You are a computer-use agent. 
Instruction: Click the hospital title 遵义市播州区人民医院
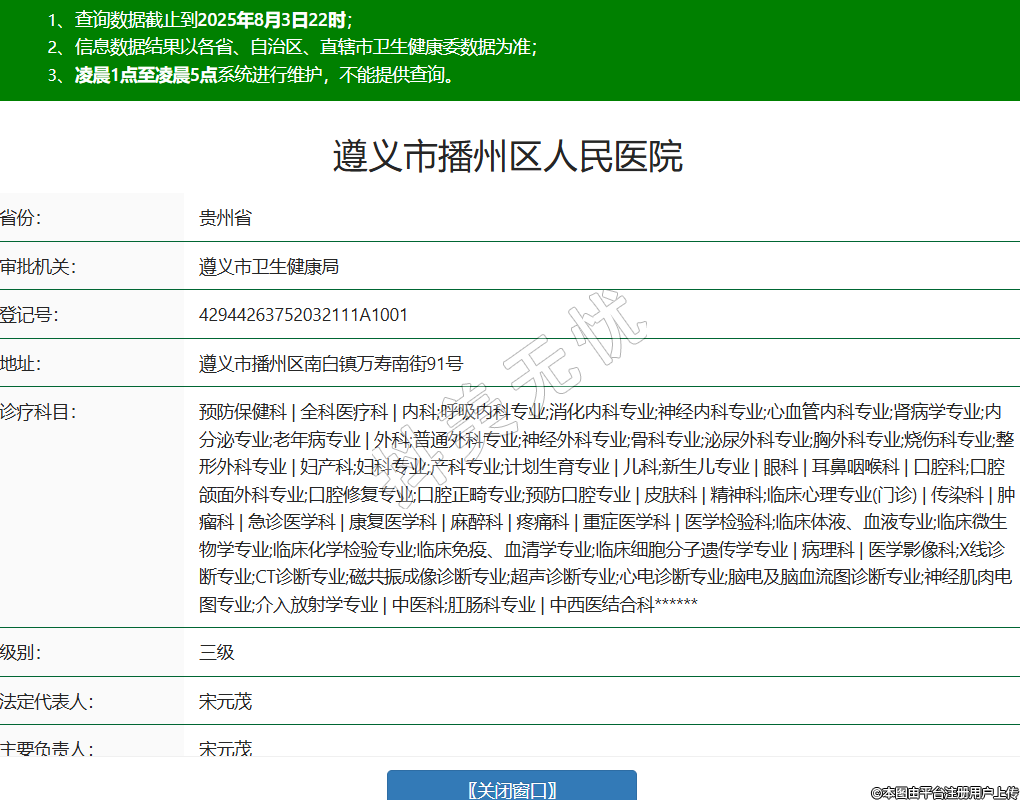pyautogui.click(x=508, y=157)
